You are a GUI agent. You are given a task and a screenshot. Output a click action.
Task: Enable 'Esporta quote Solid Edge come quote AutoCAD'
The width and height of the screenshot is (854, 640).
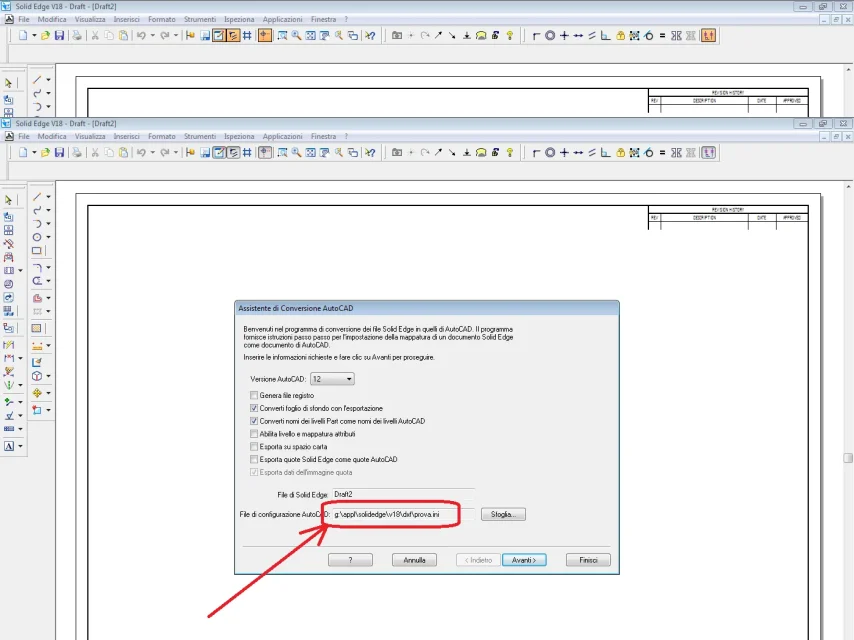tap(254, 459)
